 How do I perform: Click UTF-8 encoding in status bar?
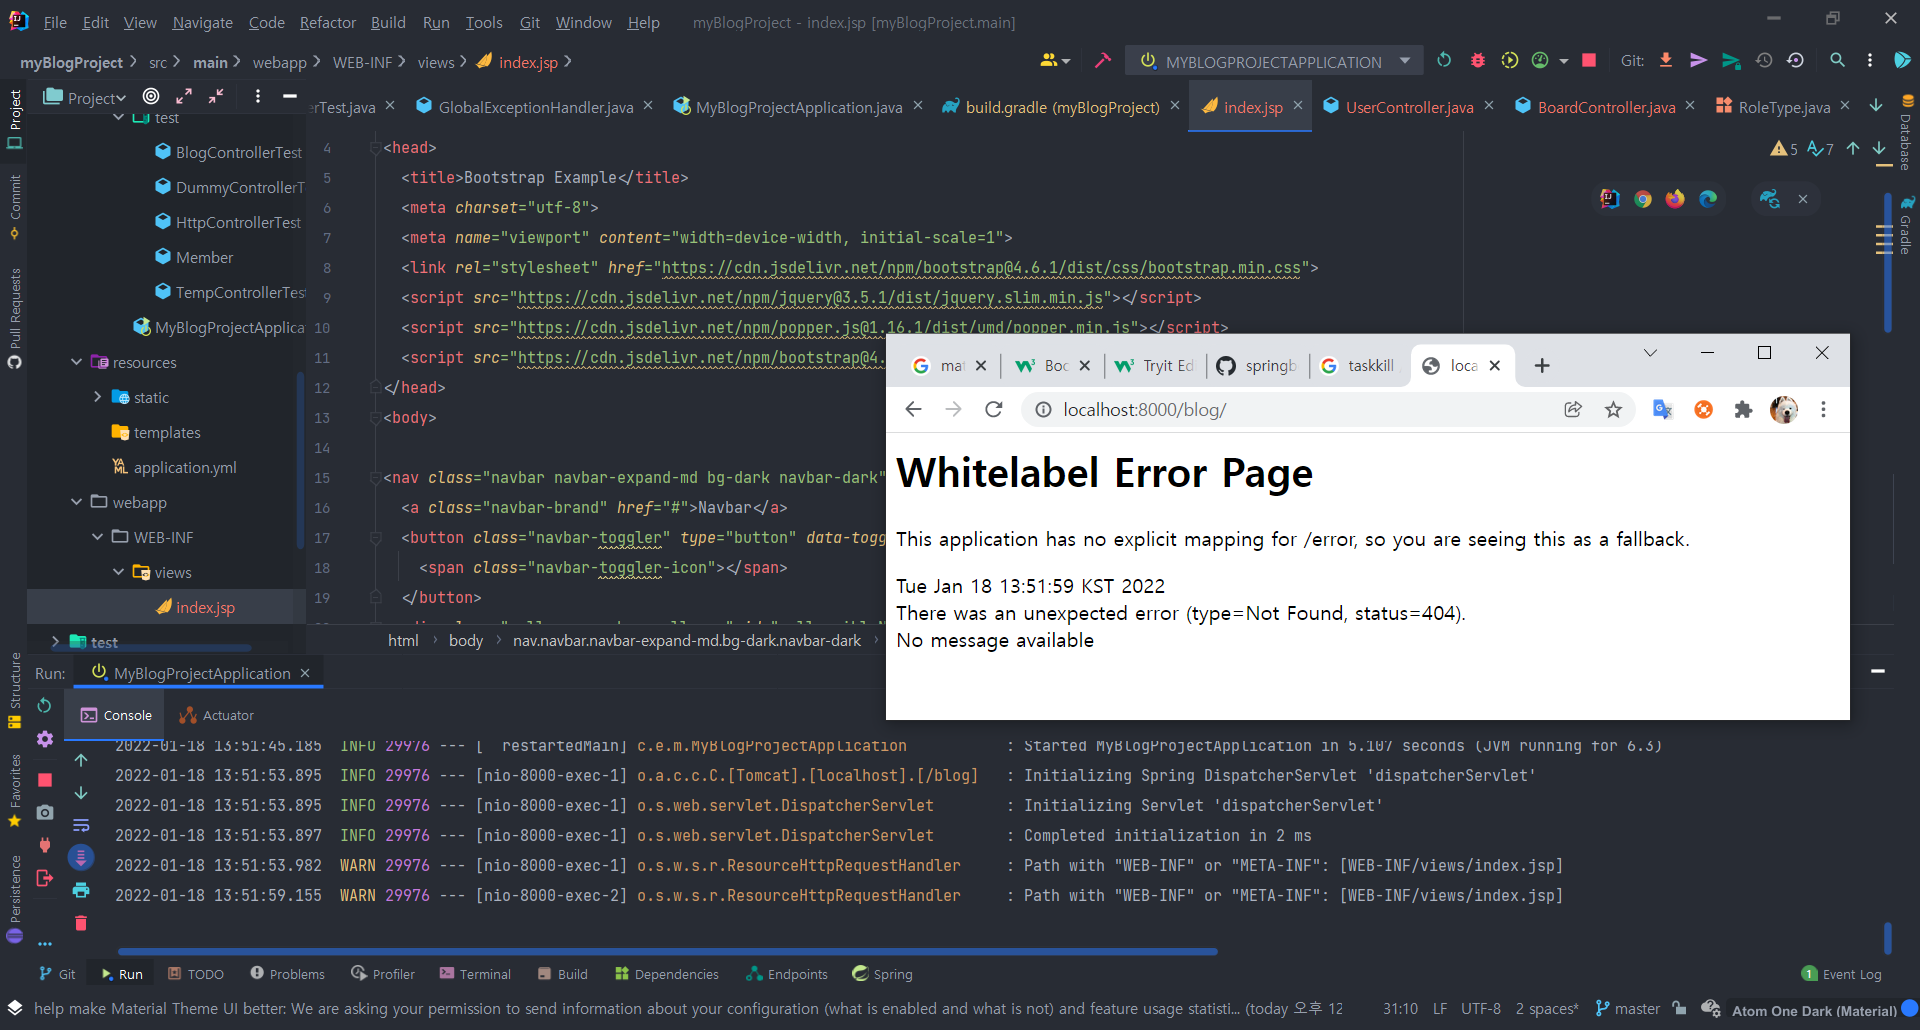tap(1480, 1009)
